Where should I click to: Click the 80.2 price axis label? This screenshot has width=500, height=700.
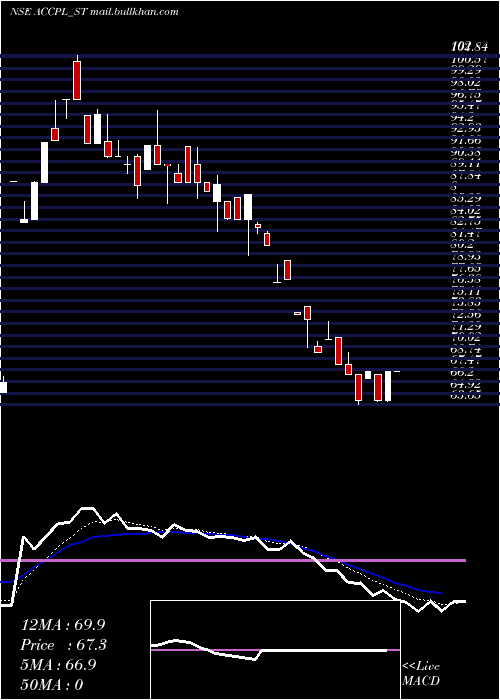pyautogui.click(x=462, y=244)
